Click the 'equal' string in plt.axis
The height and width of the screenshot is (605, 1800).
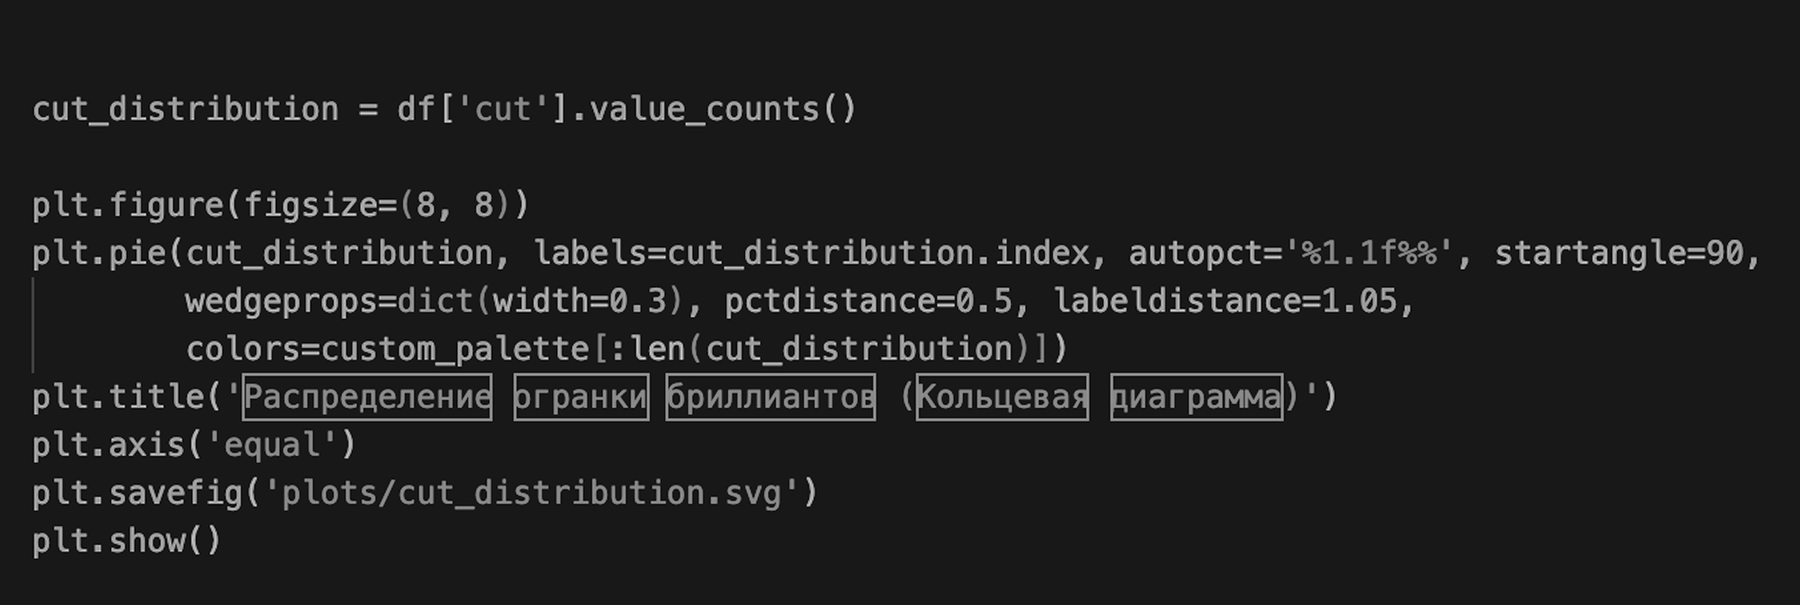pos(272,445)
